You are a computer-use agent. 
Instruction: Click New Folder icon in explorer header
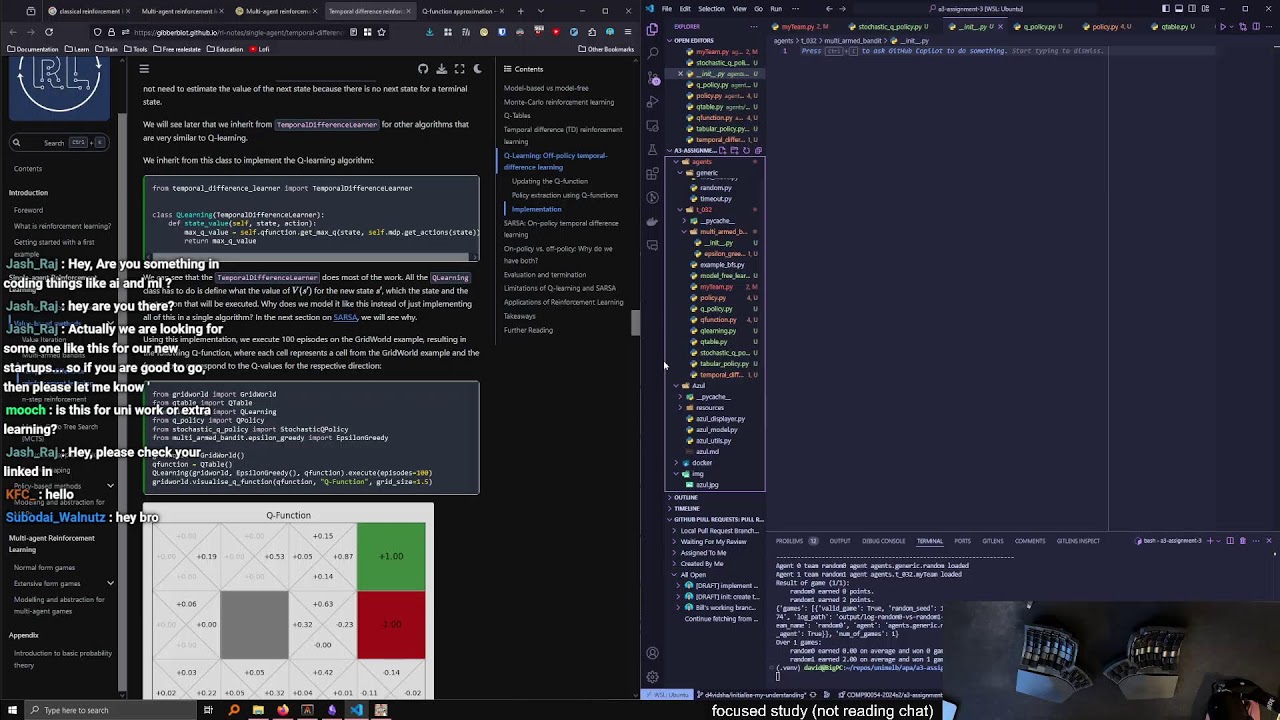(734, 151)
